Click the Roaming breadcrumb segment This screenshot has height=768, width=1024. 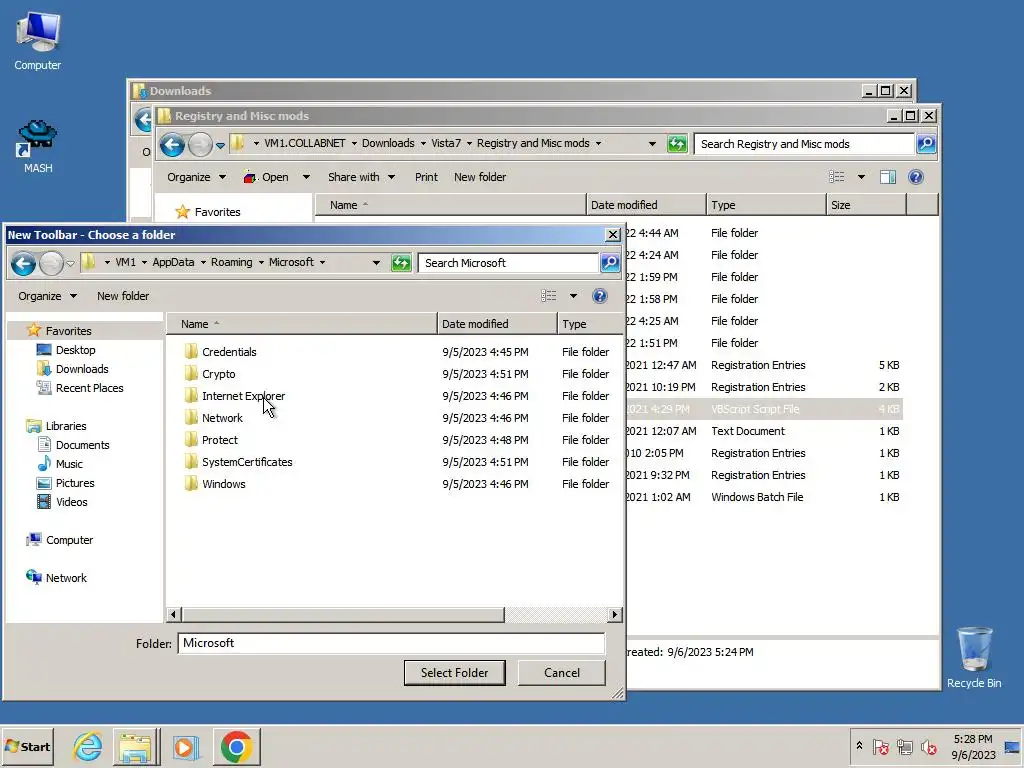231,262
